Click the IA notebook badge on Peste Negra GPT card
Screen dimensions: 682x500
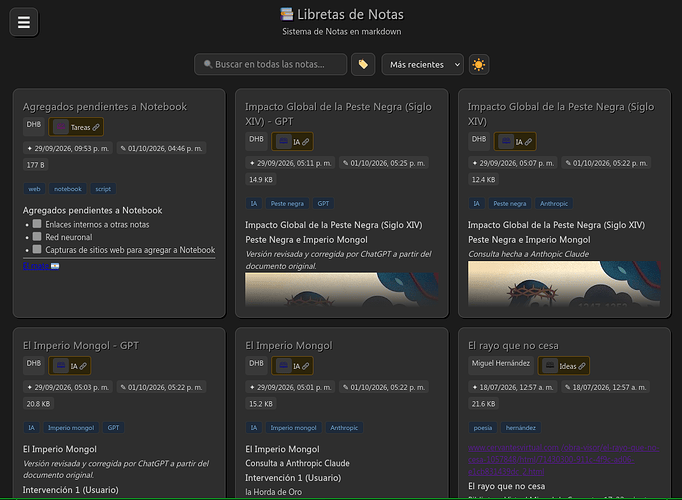[x=292, y=142]
